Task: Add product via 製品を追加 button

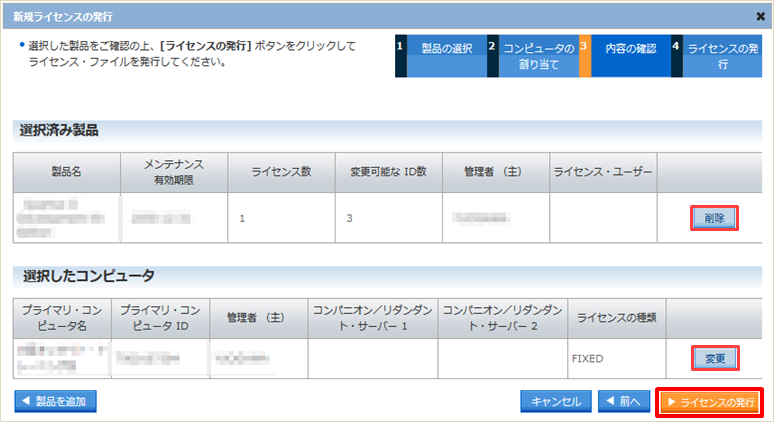Action: [x=55, y=401]
